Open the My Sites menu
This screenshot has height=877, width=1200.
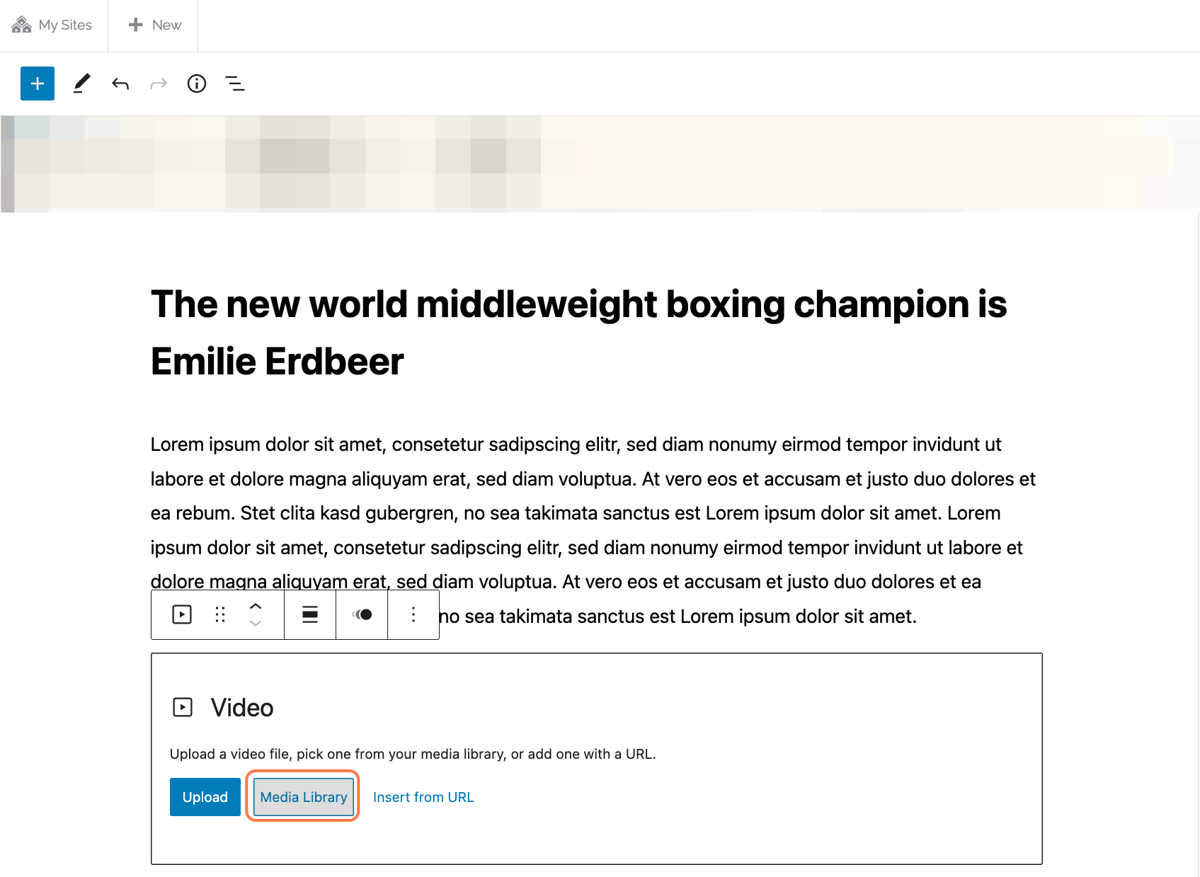coord(52,25)
